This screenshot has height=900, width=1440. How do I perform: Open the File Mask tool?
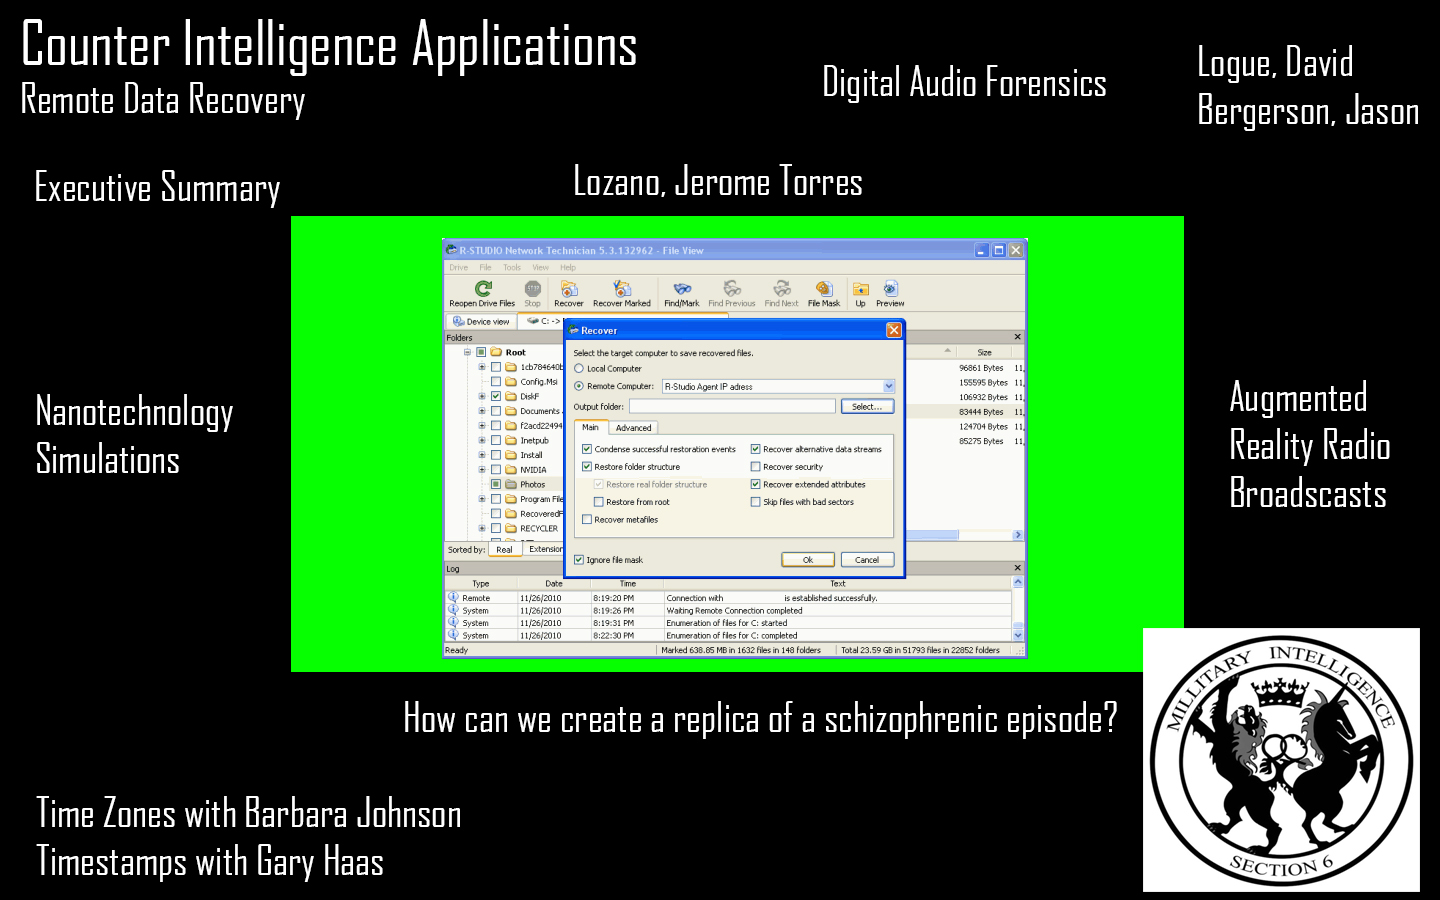[x=823, y=290]
